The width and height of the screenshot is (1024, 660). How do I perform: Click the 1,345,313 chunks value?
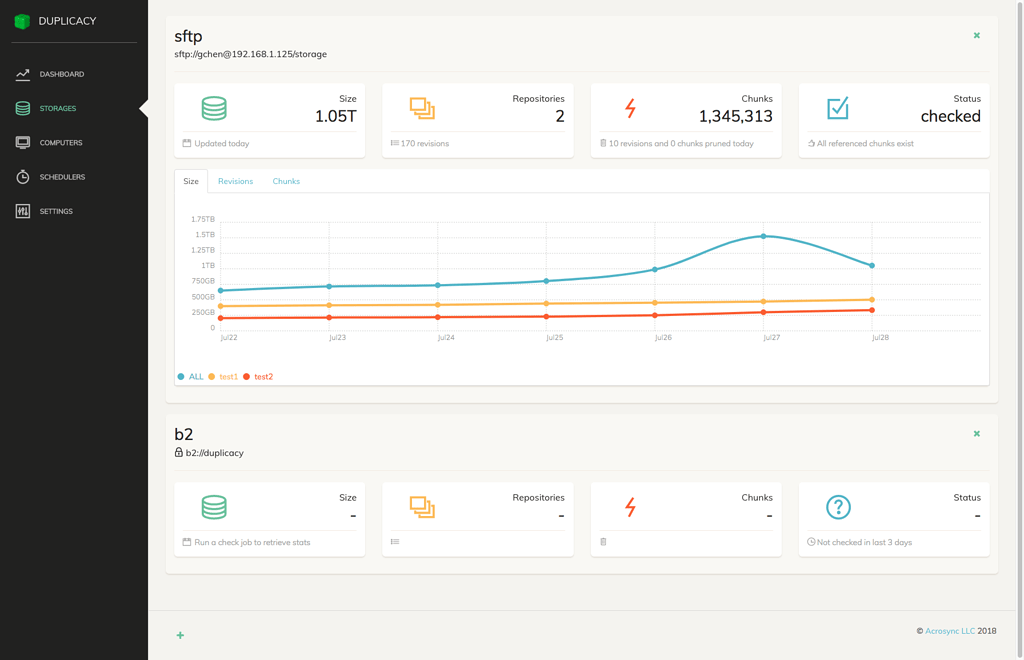coord(735,116)
